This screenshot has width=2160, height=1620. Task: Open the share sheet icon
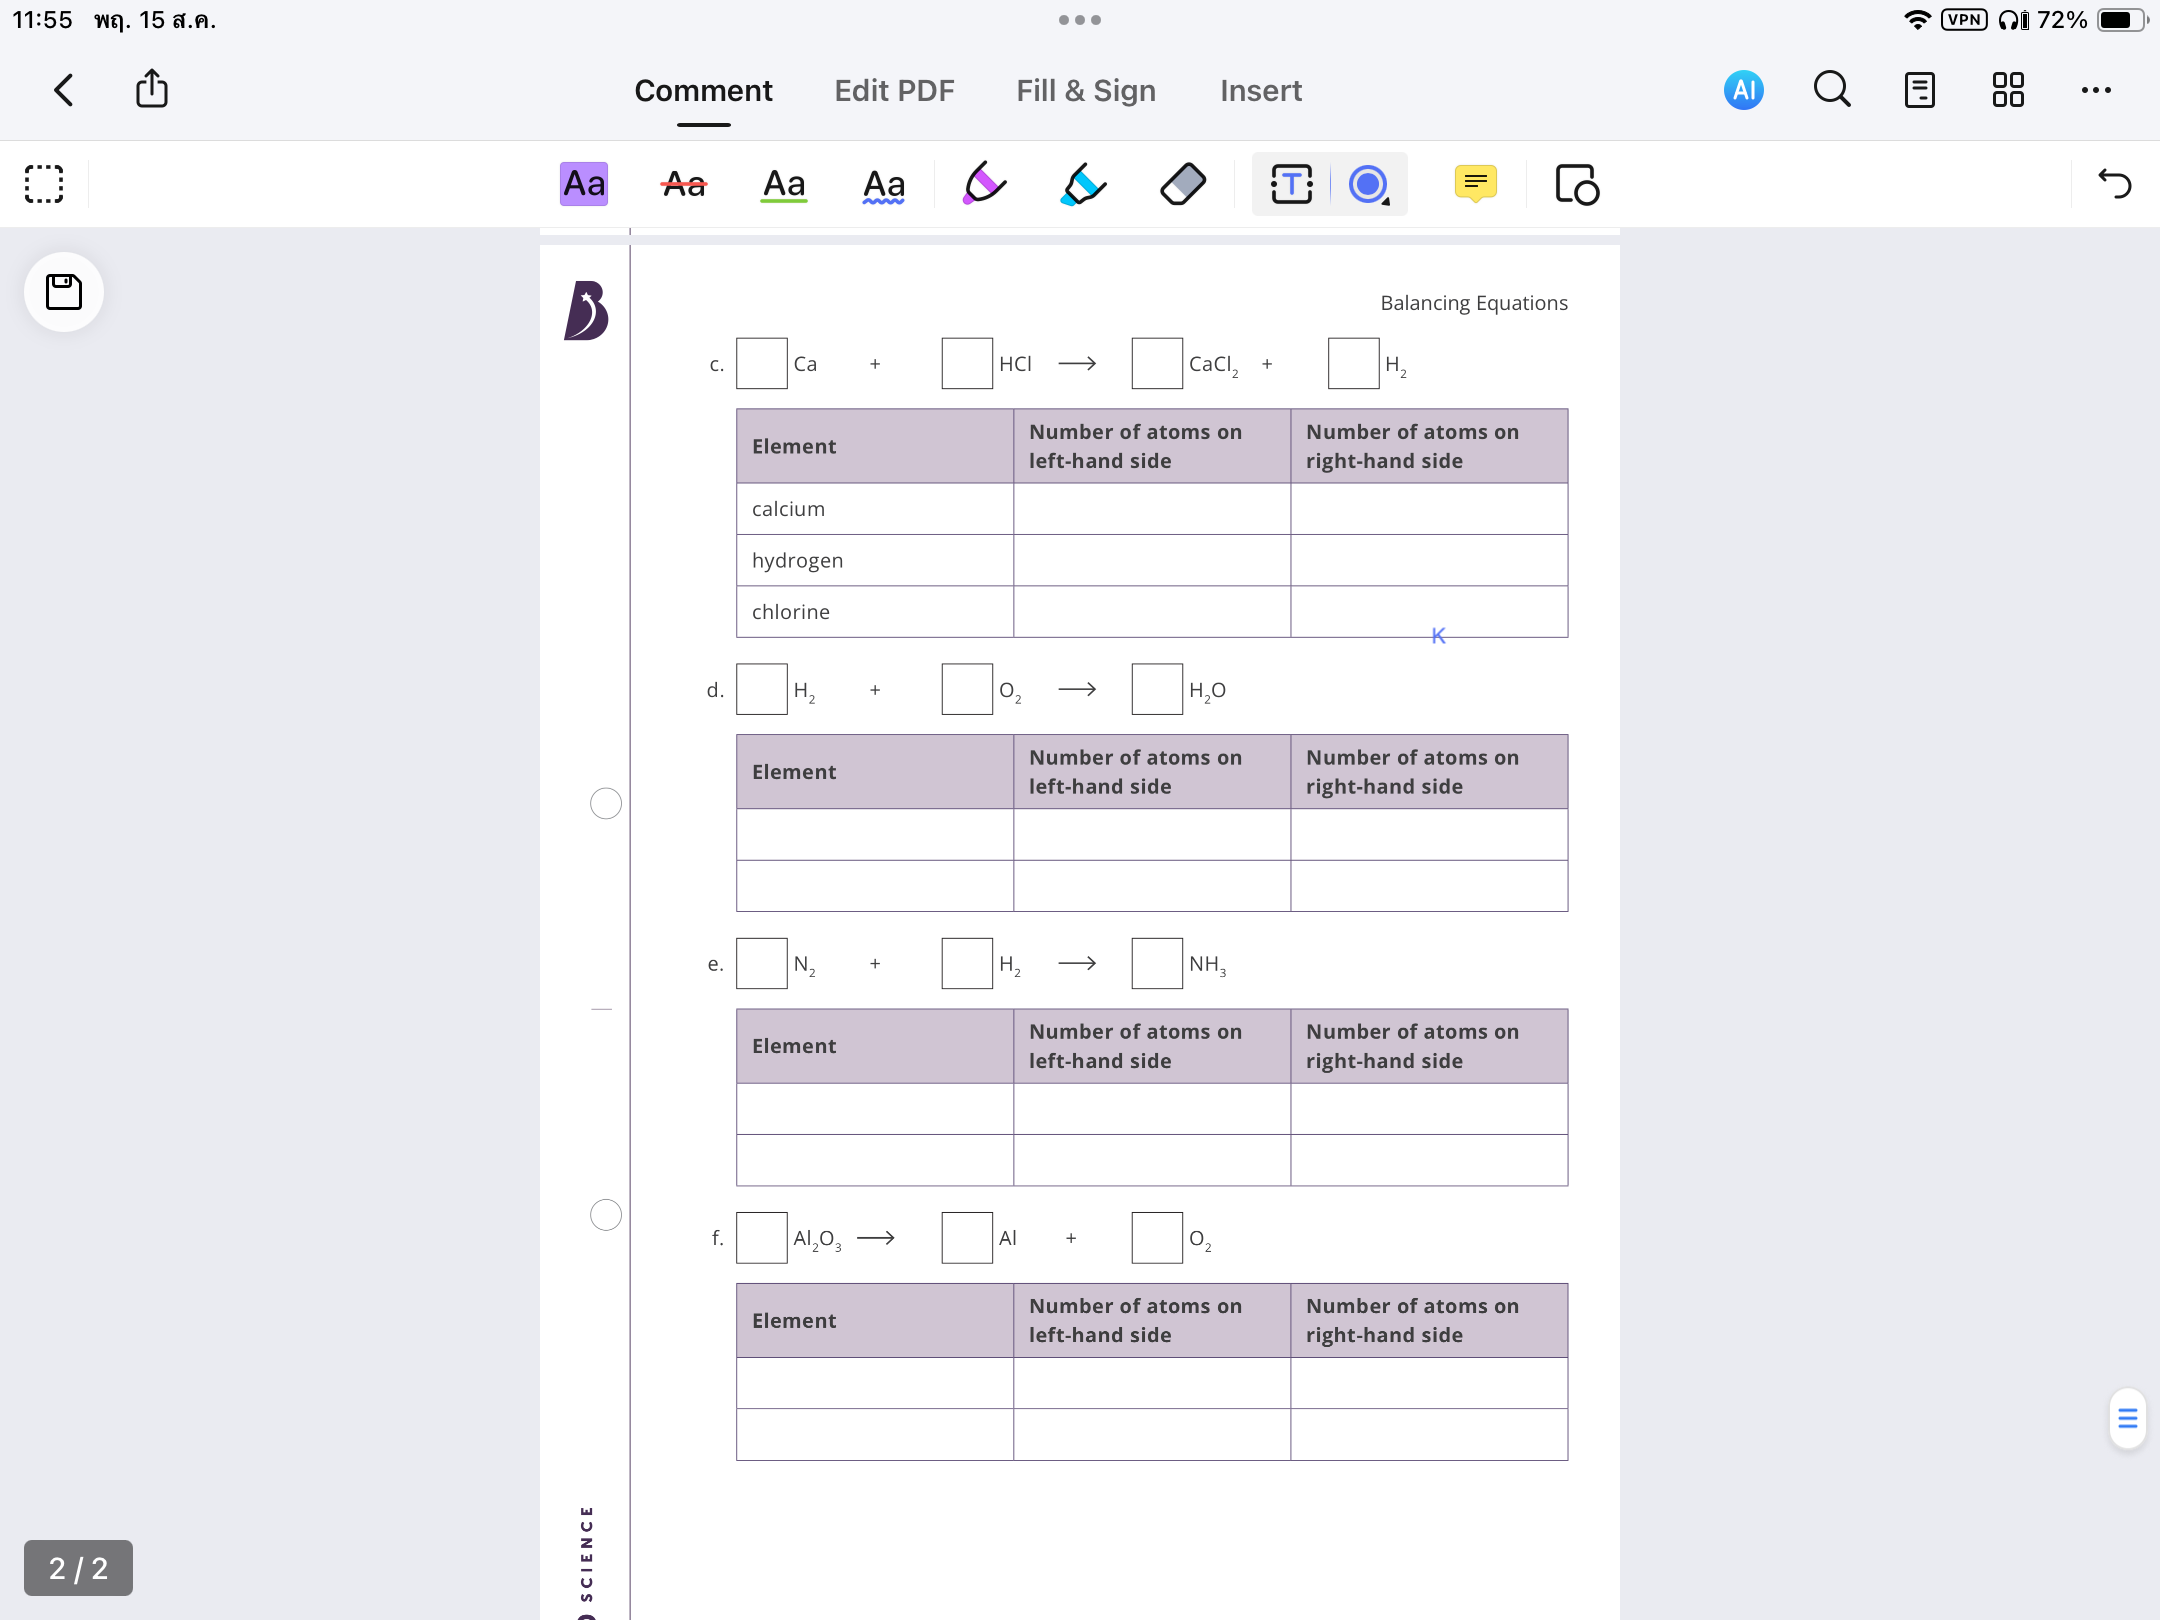click(x=152, y=88)
